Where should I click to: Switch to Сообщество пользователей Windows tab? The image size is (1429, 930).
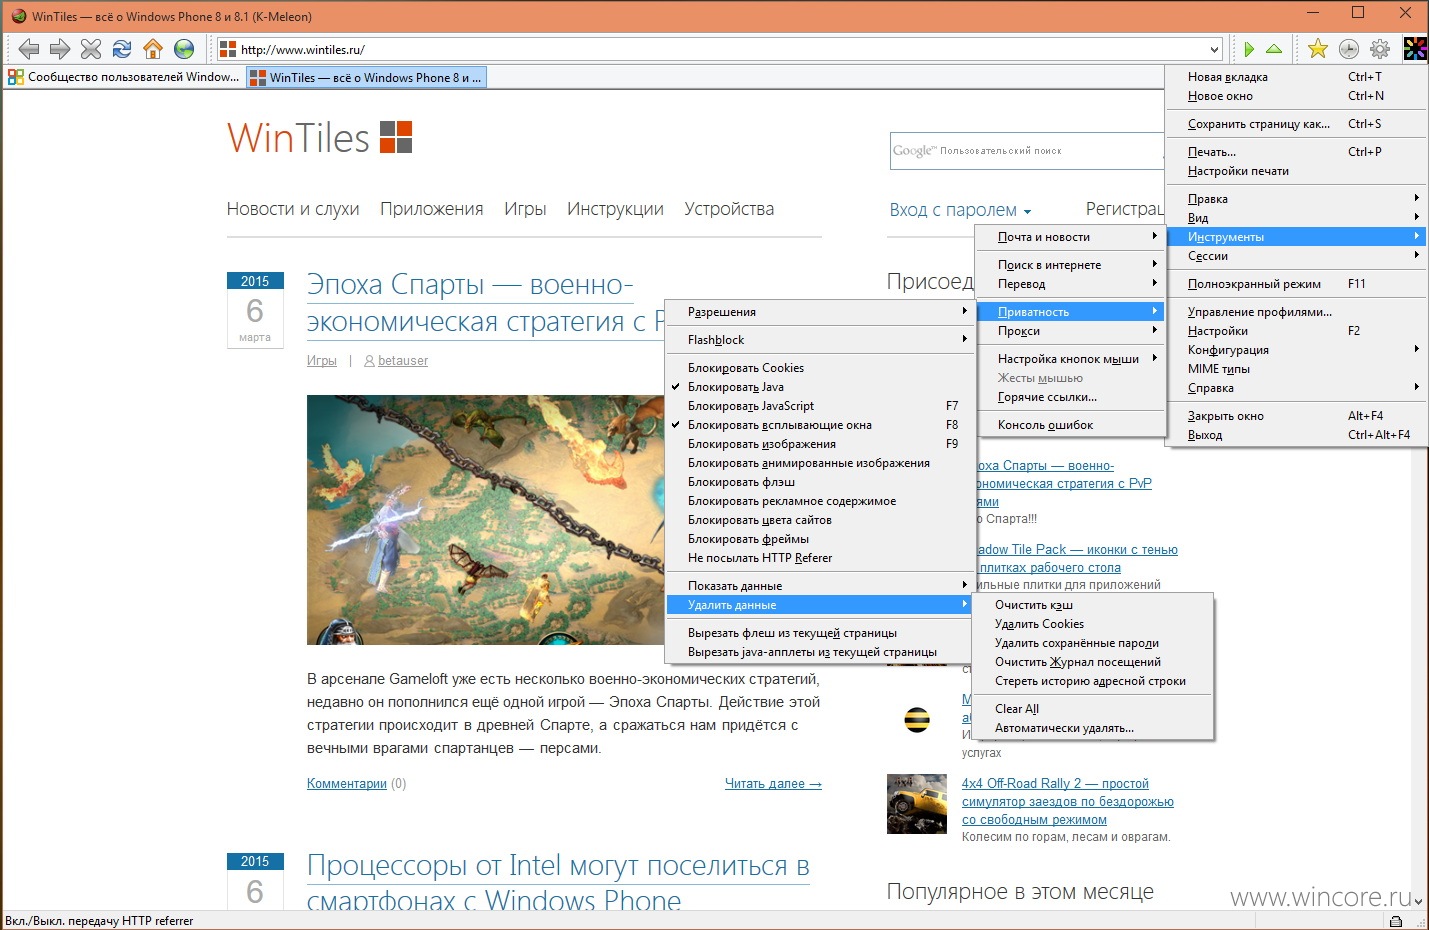(x=124, y=77)
